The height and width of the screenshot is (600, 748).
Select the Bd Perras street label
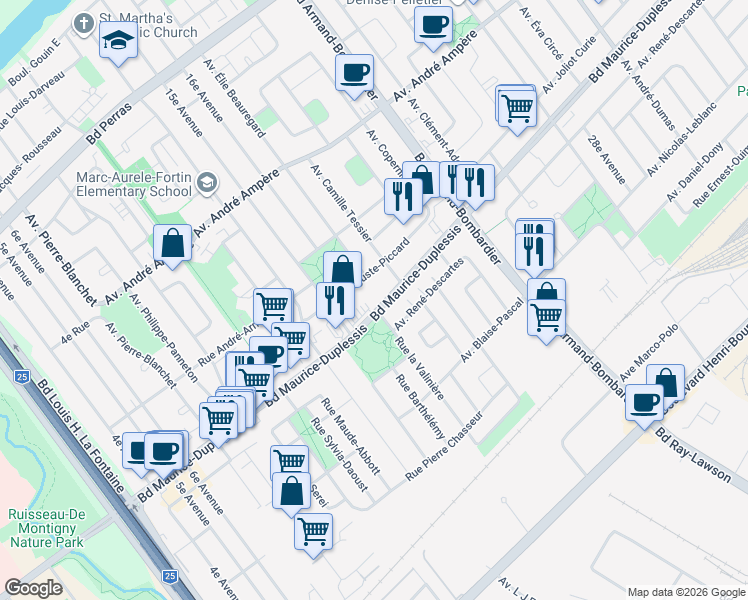(x=109, y=124)
